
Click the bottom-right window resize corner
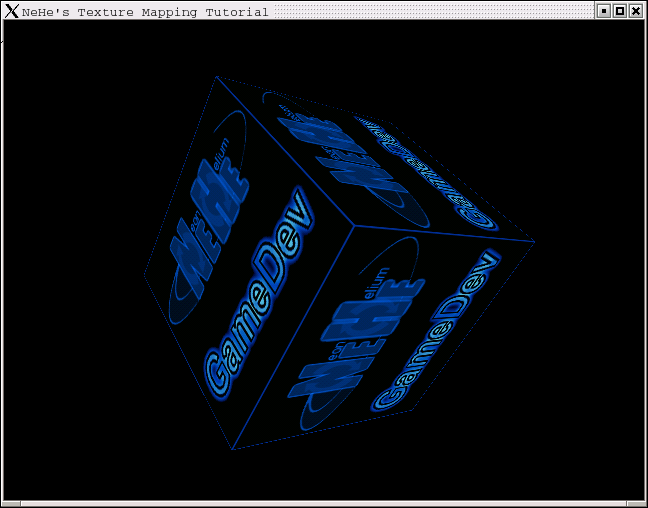pyautogui.click(x=637, y=504)
